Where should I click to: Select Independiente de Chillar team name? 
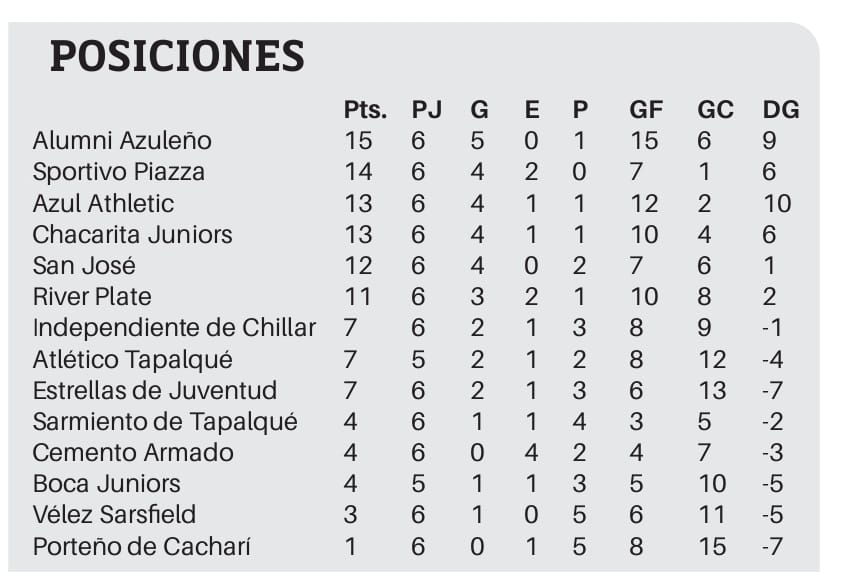pos(174,328)
